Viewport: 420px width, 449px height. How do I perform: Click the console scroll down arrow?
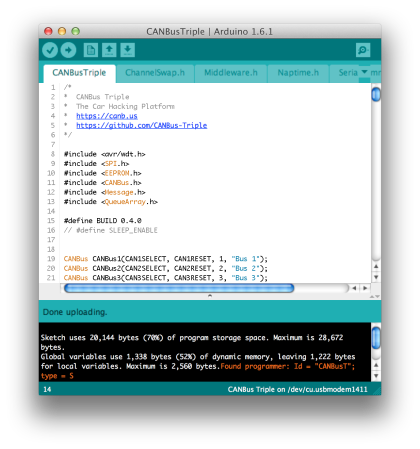click(x=376, y=376)
